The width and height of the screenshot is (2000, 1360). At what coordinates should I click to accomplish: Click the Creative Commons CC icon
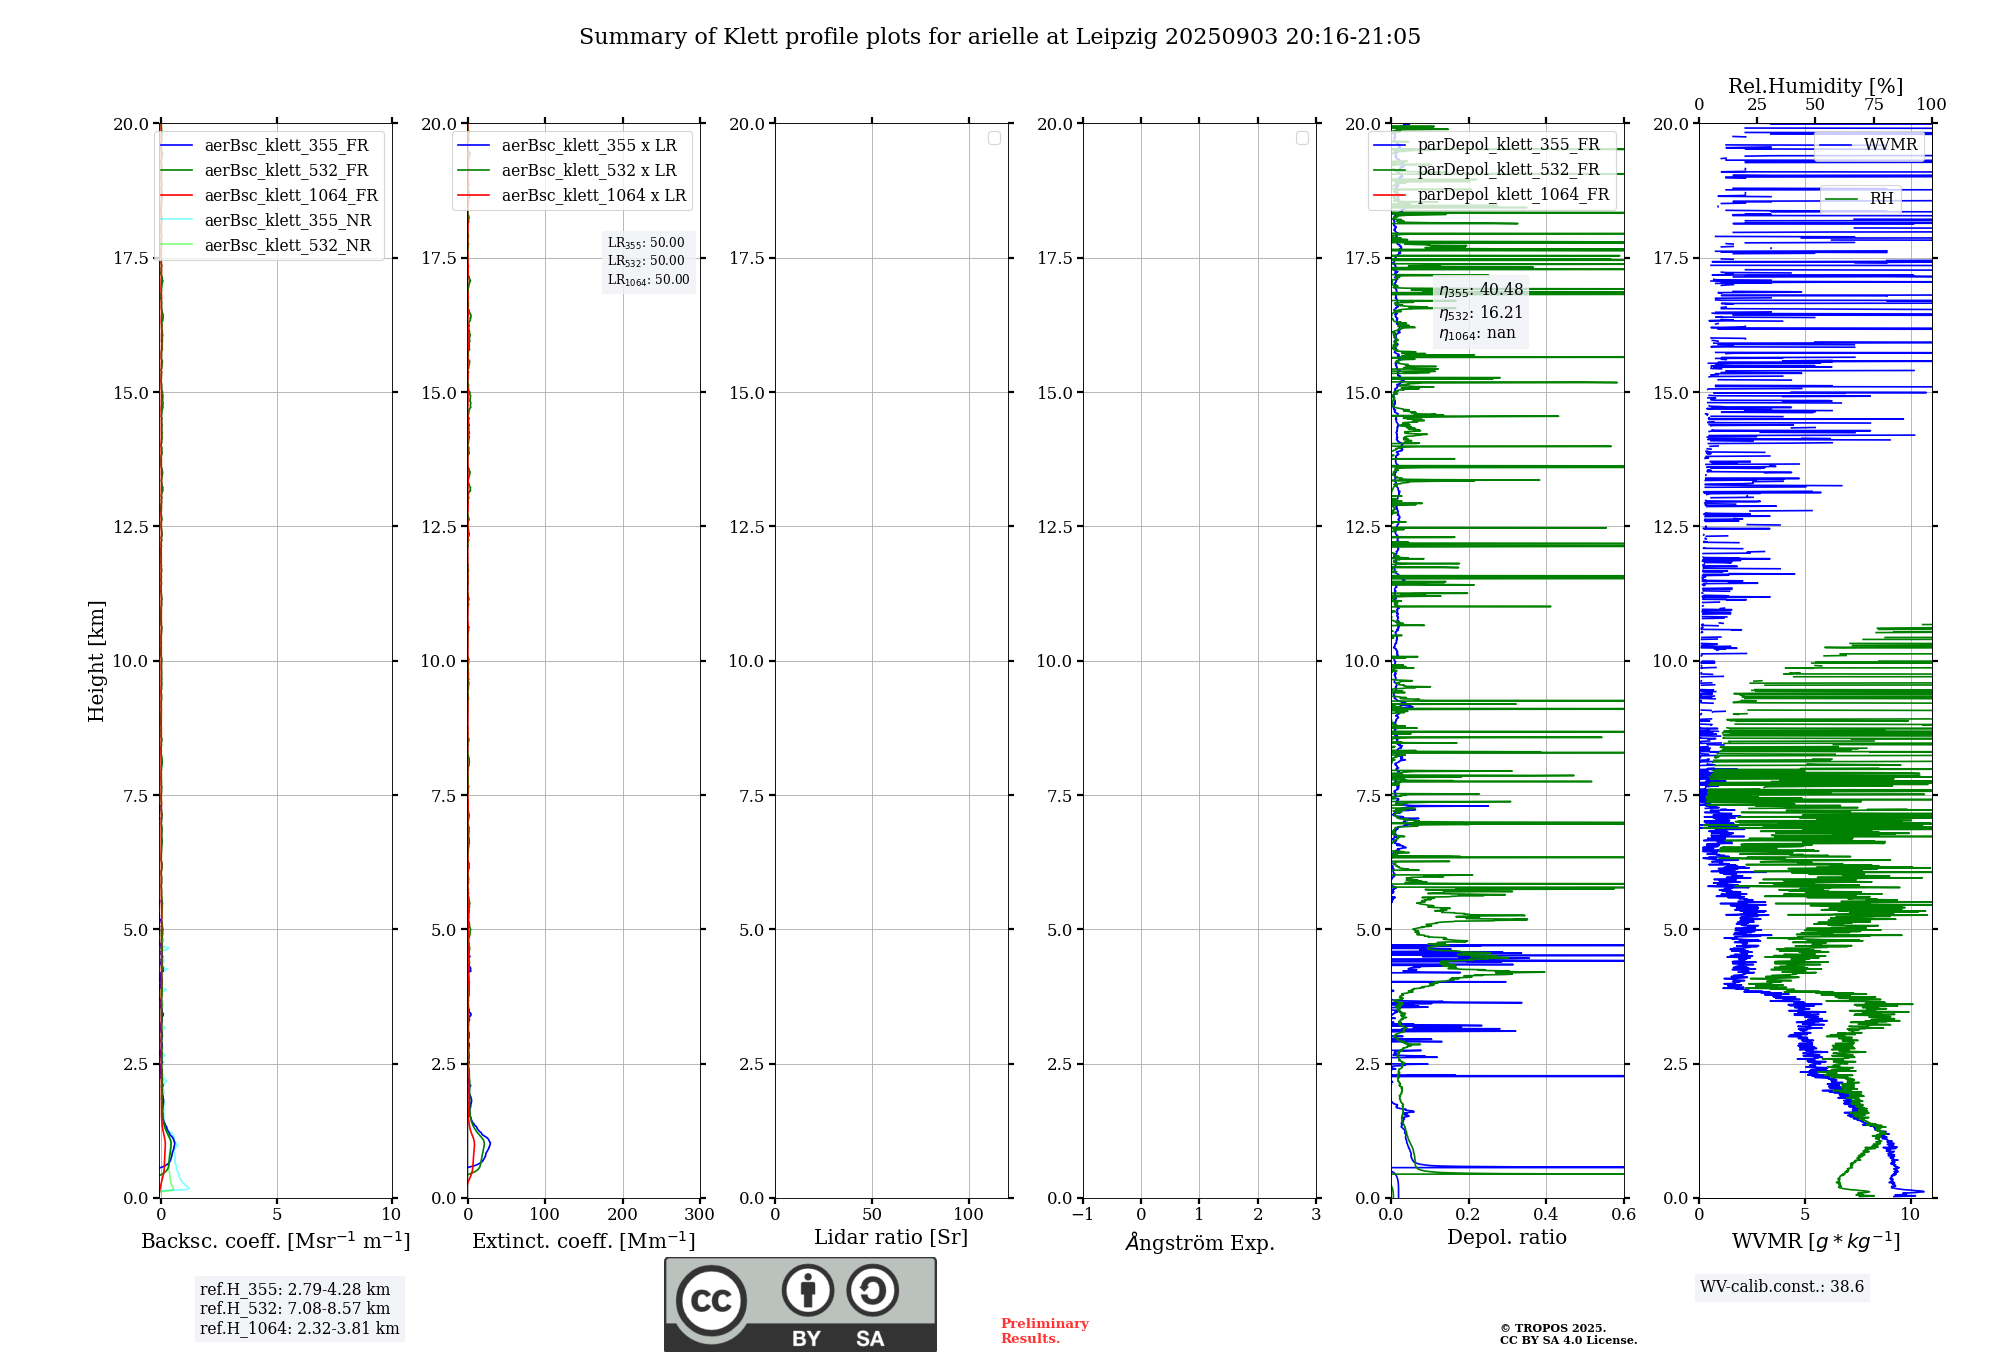711,1300
